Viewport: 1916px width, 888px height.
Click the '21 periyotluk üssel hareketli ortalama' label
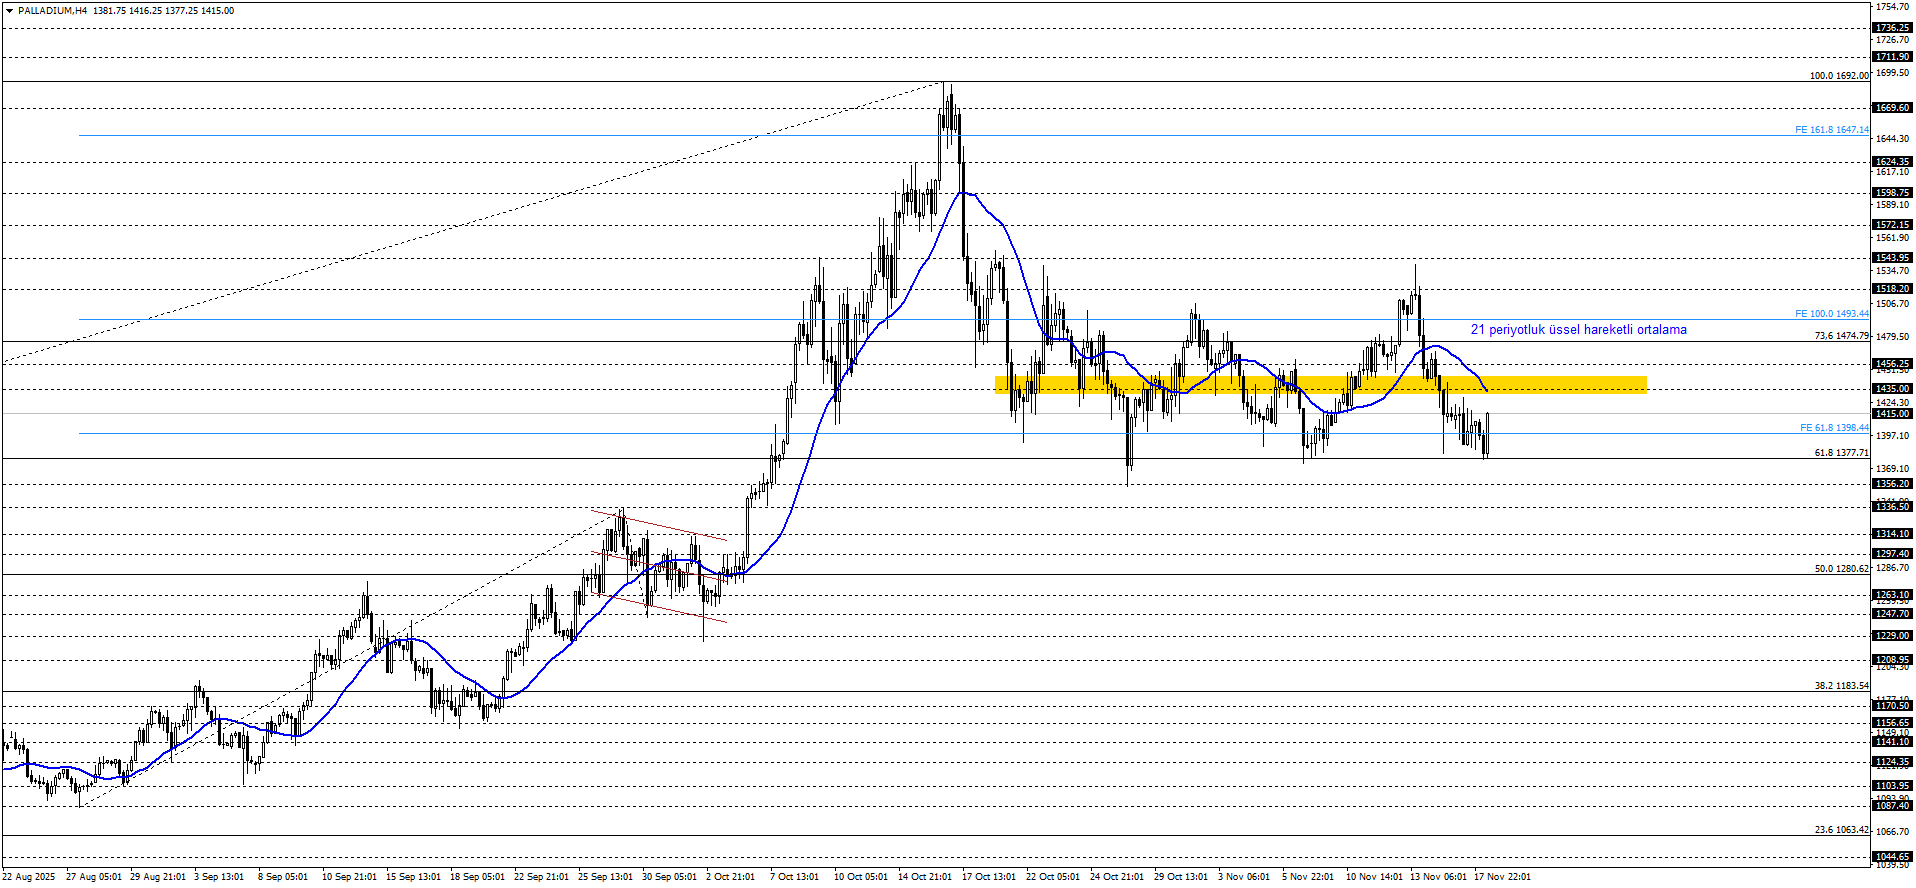(x=1578, y=330)
